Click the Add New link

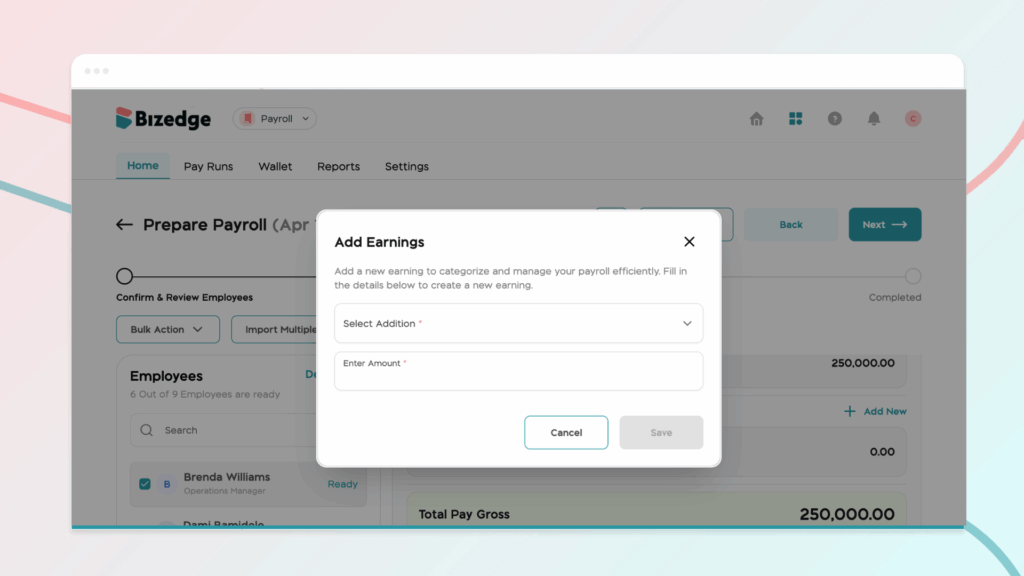(875, 411)
